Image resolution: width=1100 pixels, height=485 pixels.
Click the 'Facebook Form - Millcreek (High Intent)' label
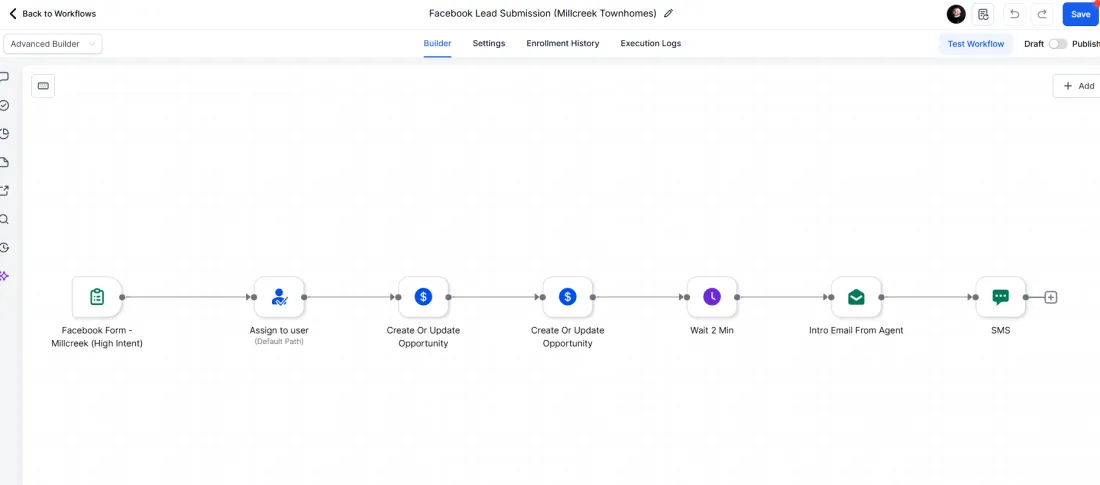(x=97, y=337)
